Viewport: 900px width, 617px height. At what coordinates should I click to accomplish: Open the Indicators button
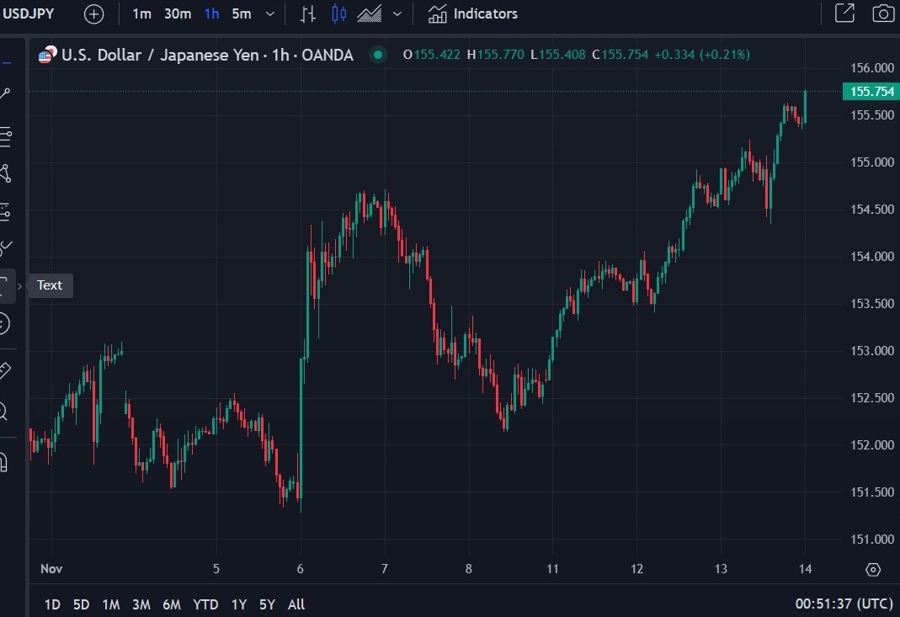(473, 14)
